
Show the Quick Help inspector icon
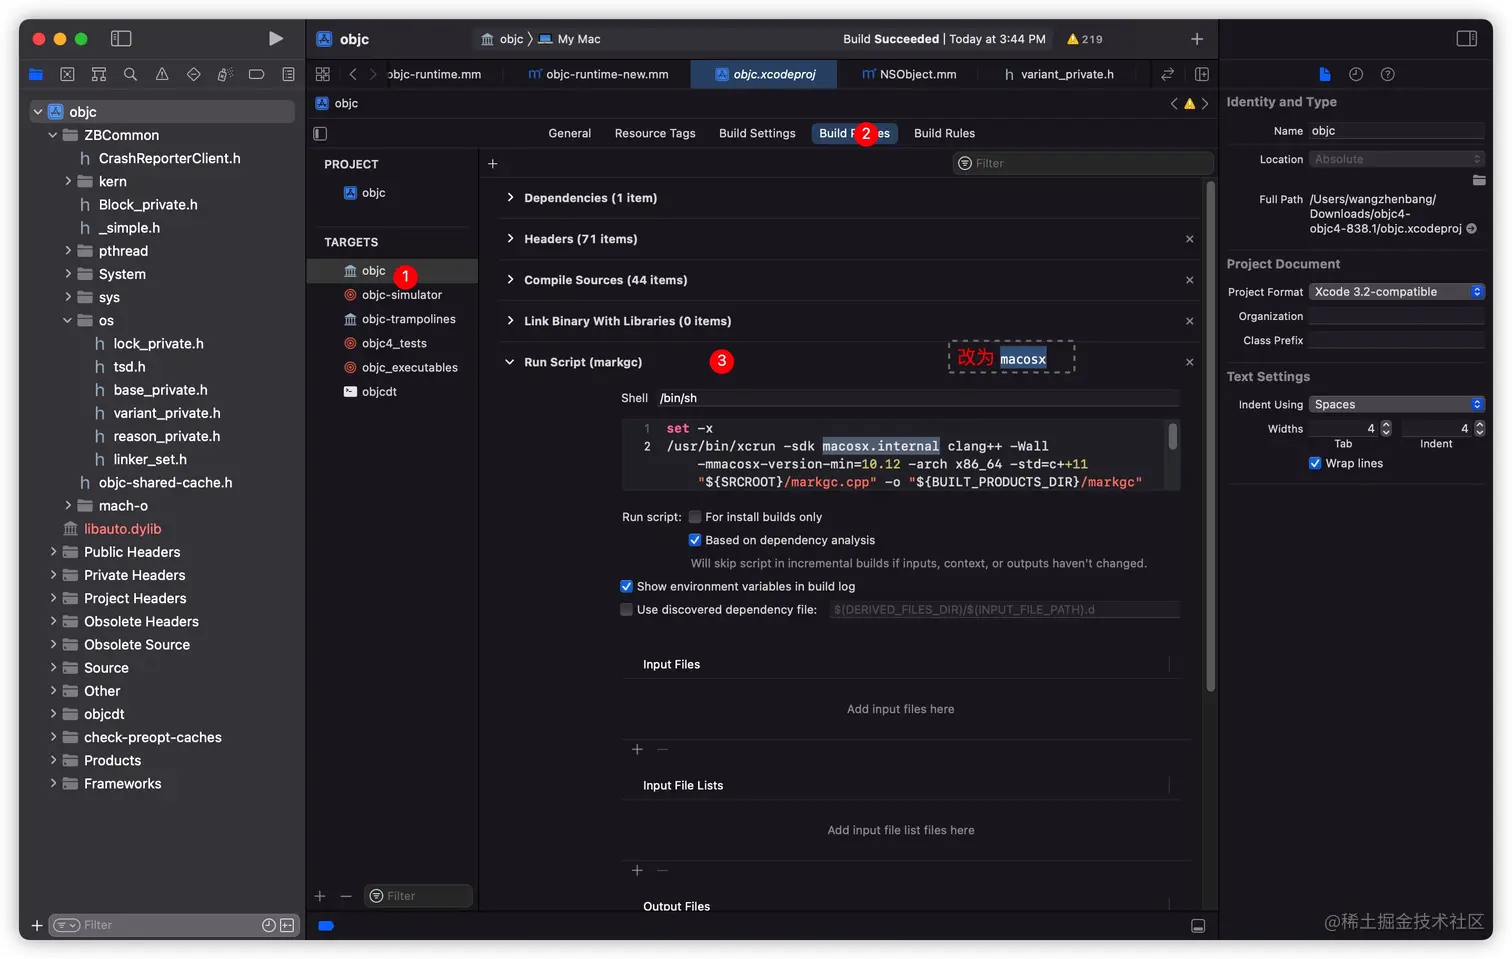coord(1387,74)
